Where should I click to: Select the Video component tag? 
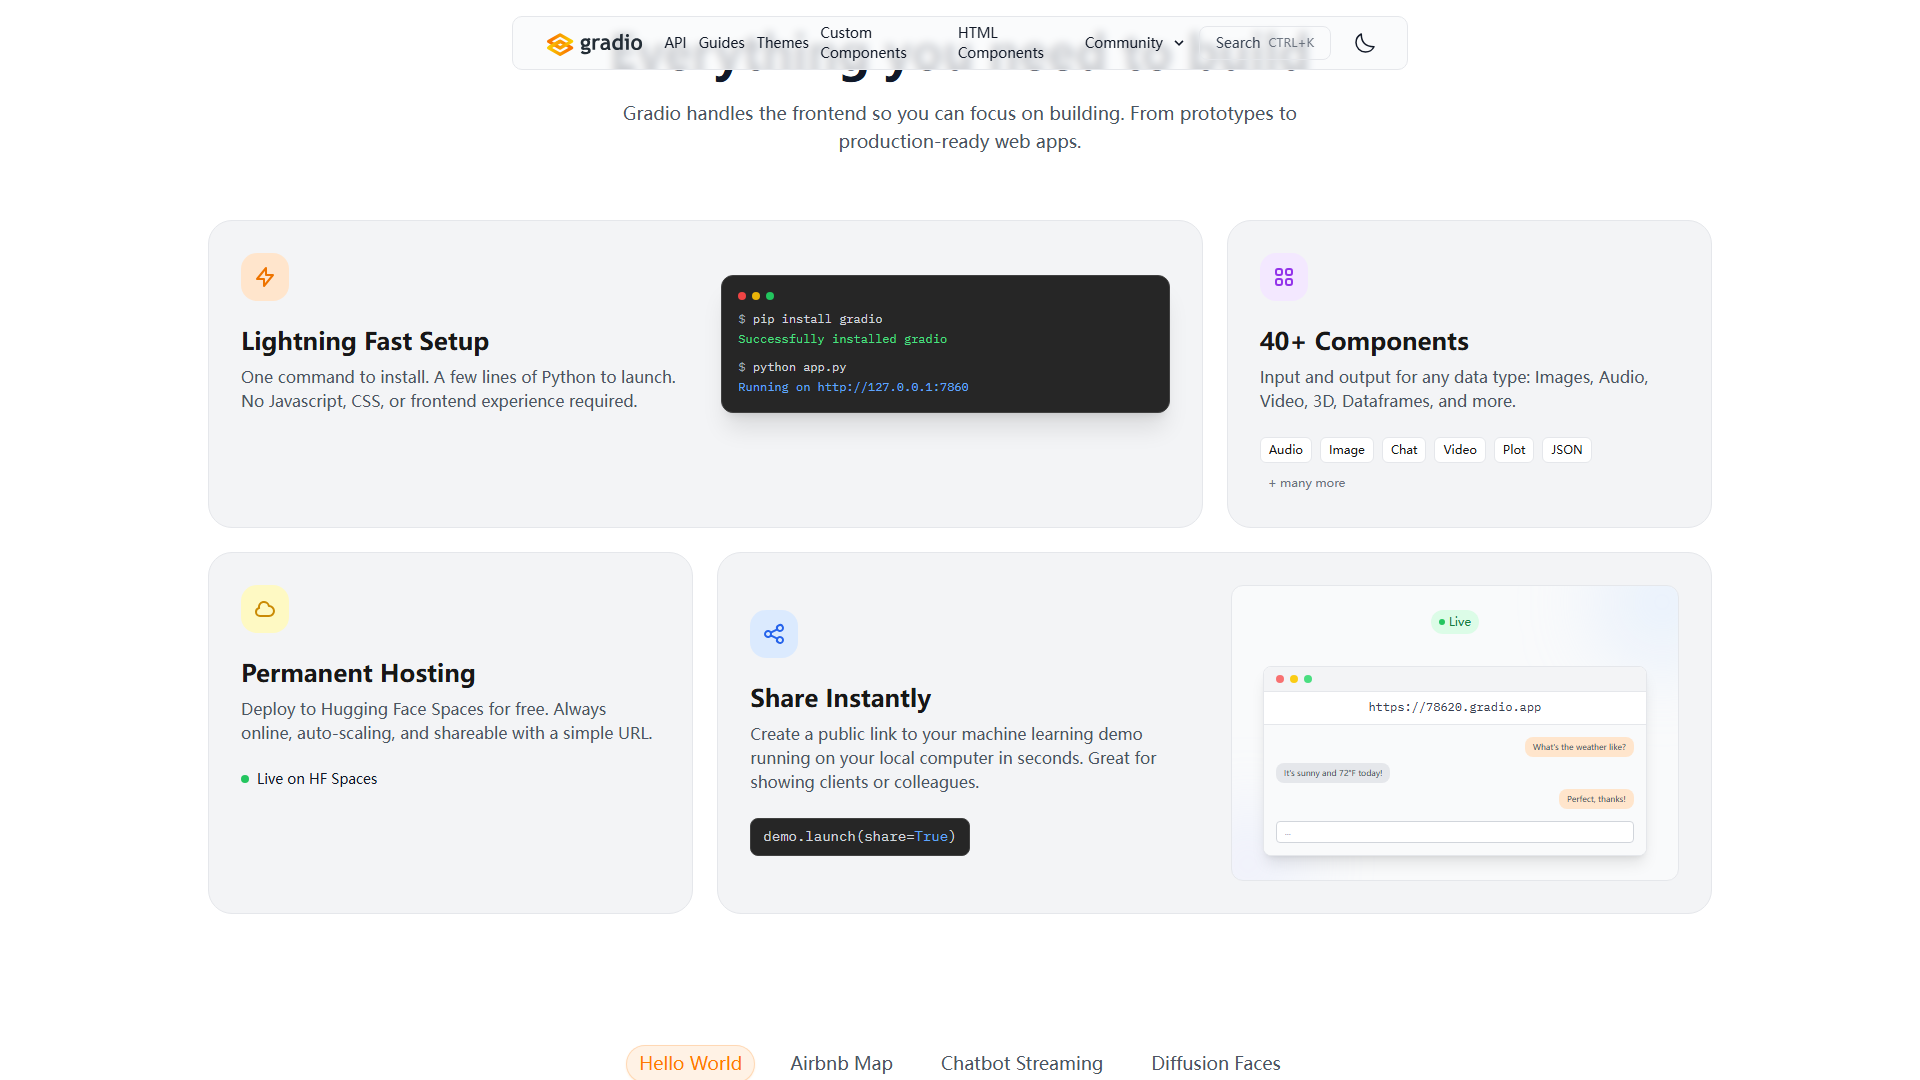[x=1460, y=450]
